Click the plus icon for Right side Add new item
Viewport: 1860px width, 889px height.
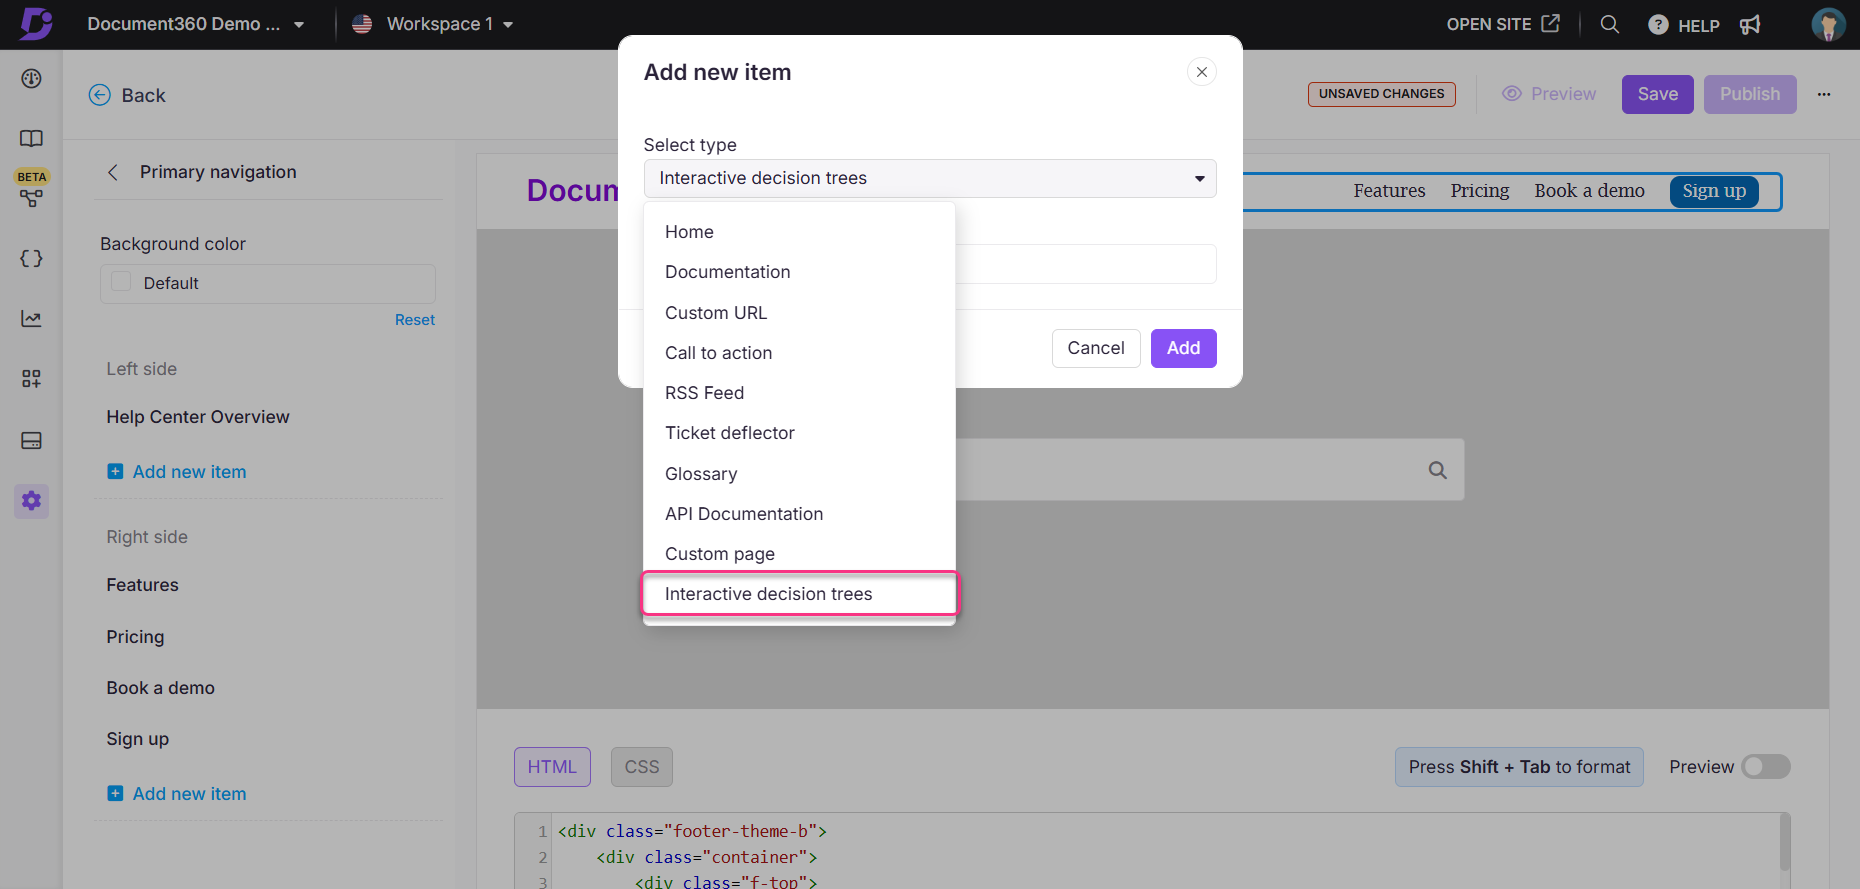pos(115,793)
